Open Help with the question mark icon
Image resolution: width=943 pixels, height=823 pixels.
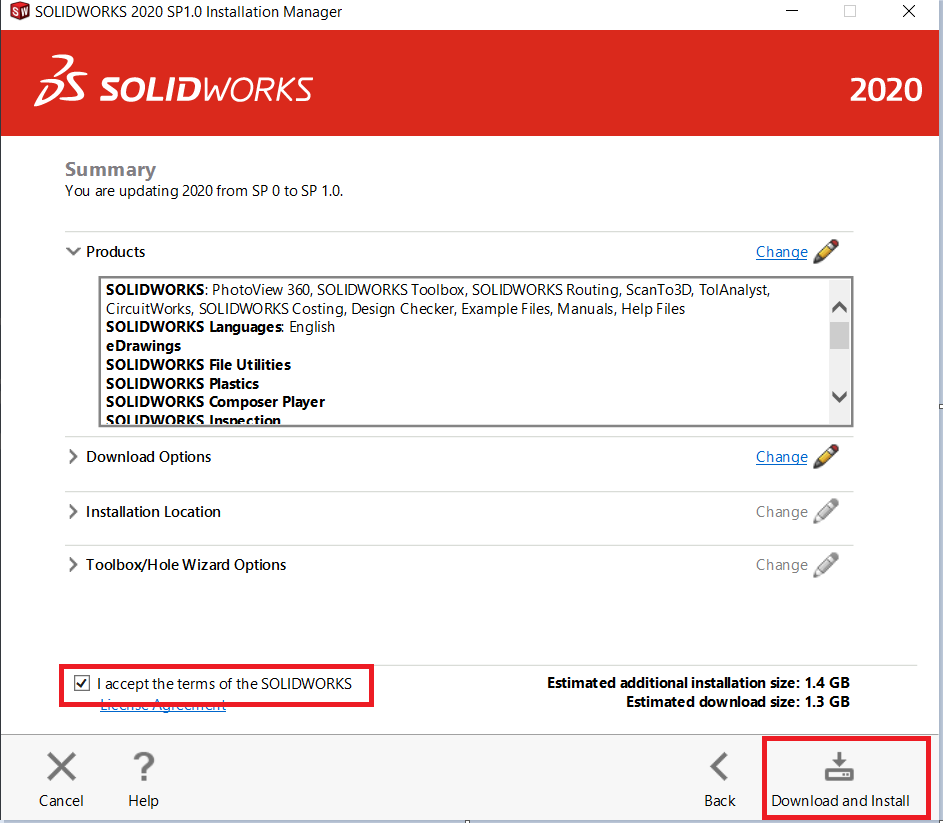[x=143, y=779]
